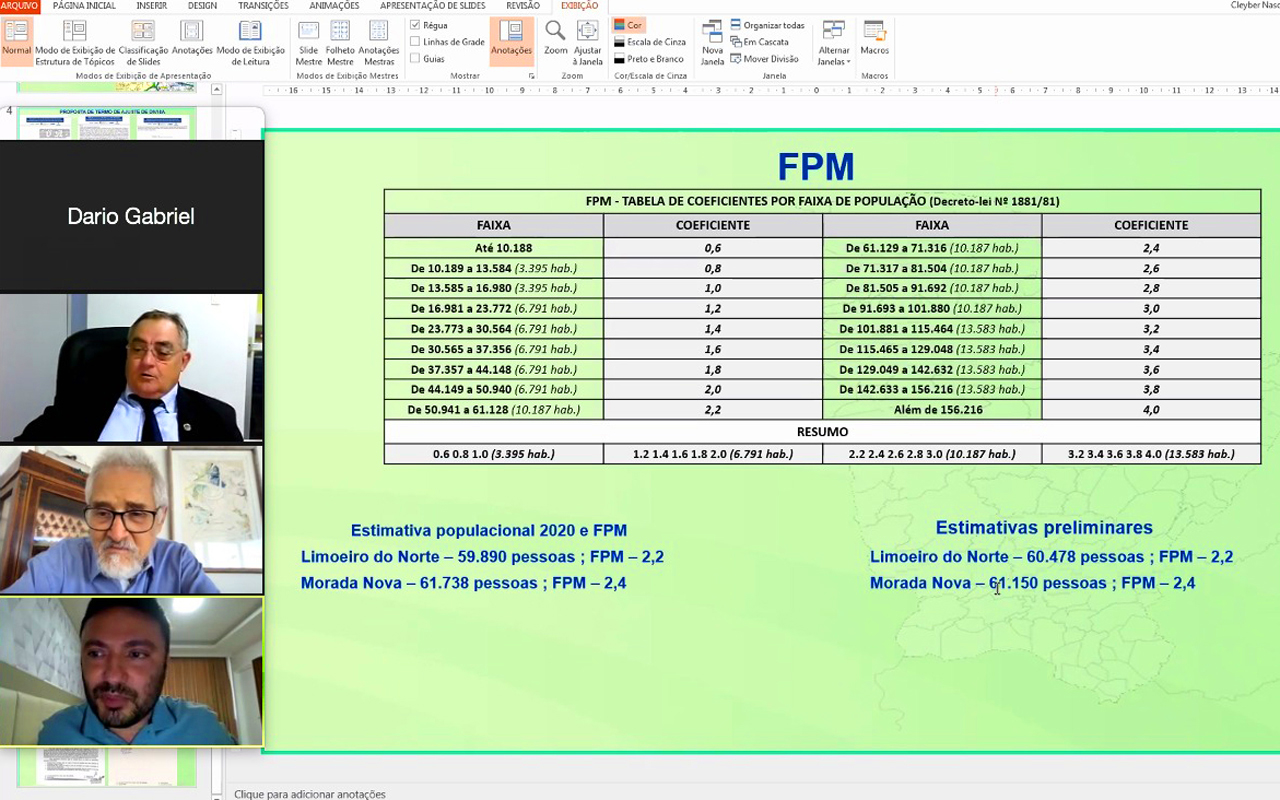Open Classificação de Slides view

[143, 40]
